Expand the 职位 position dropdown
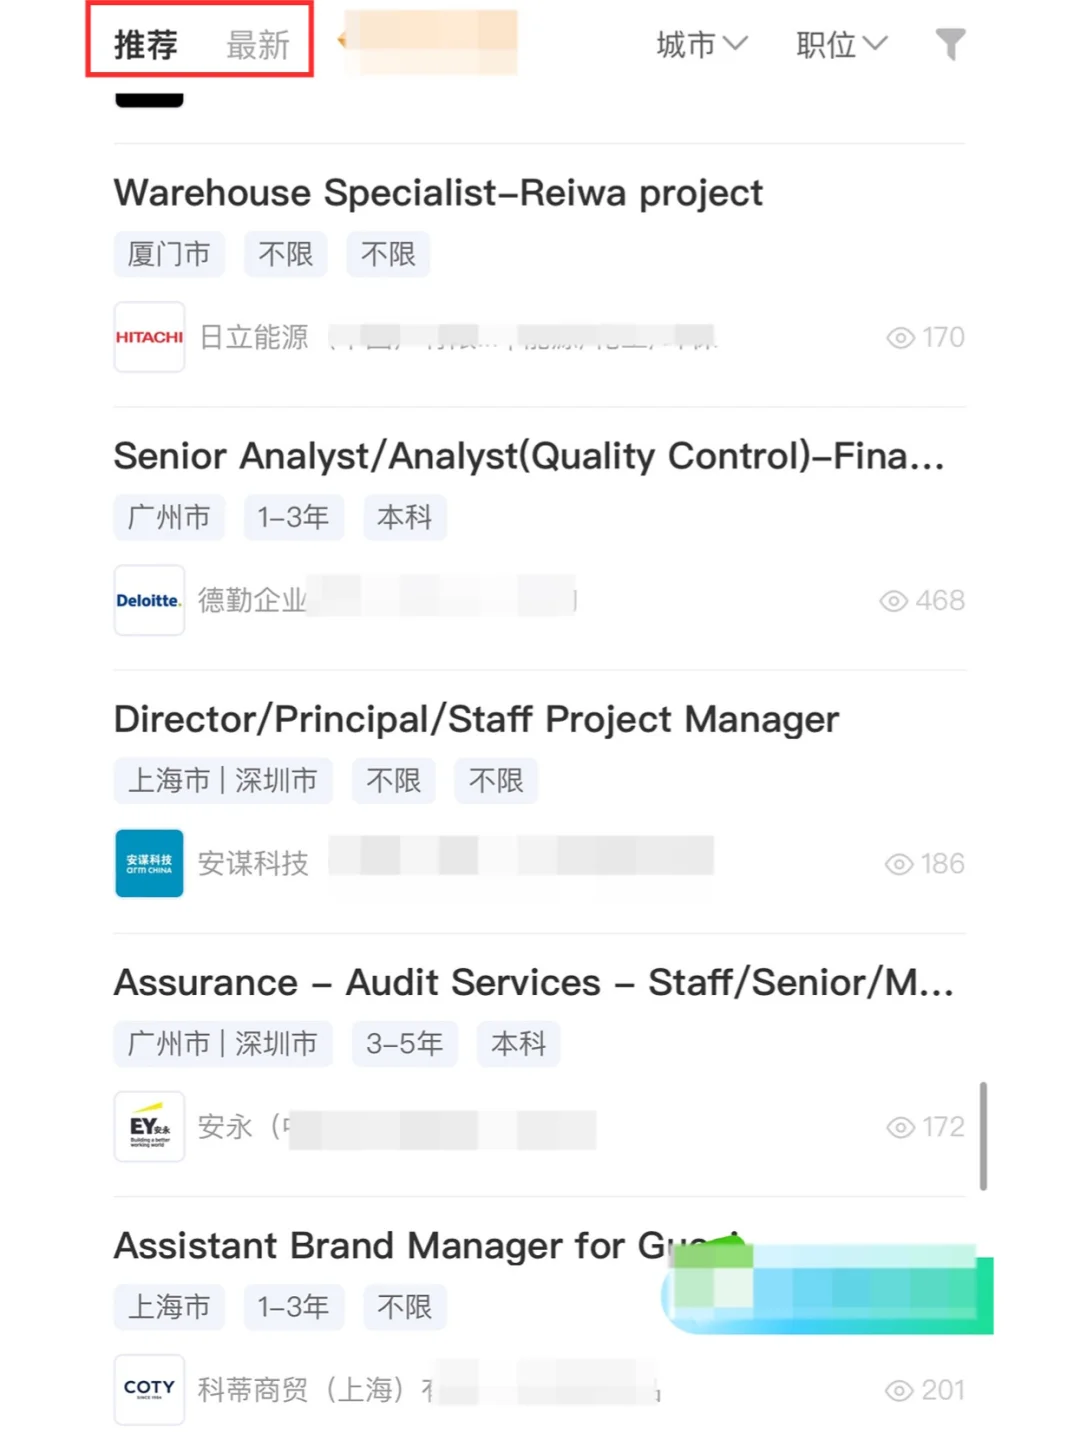 click(x=842, y=45)
